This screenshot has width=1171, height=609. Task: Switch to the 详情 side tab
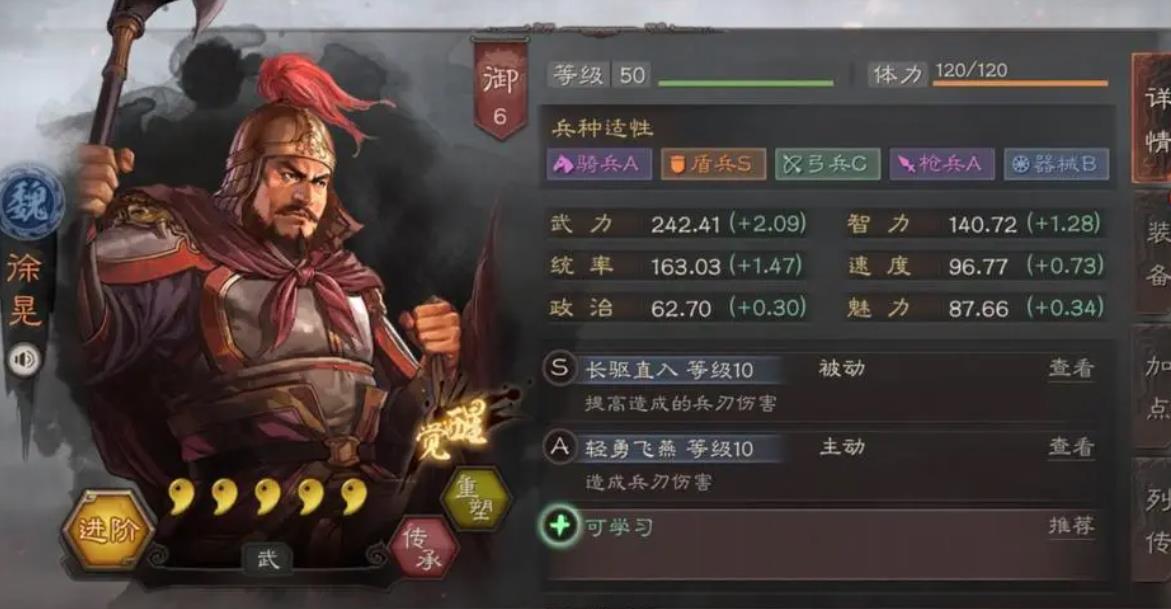pyautogui.click(x=1154, y=118)
